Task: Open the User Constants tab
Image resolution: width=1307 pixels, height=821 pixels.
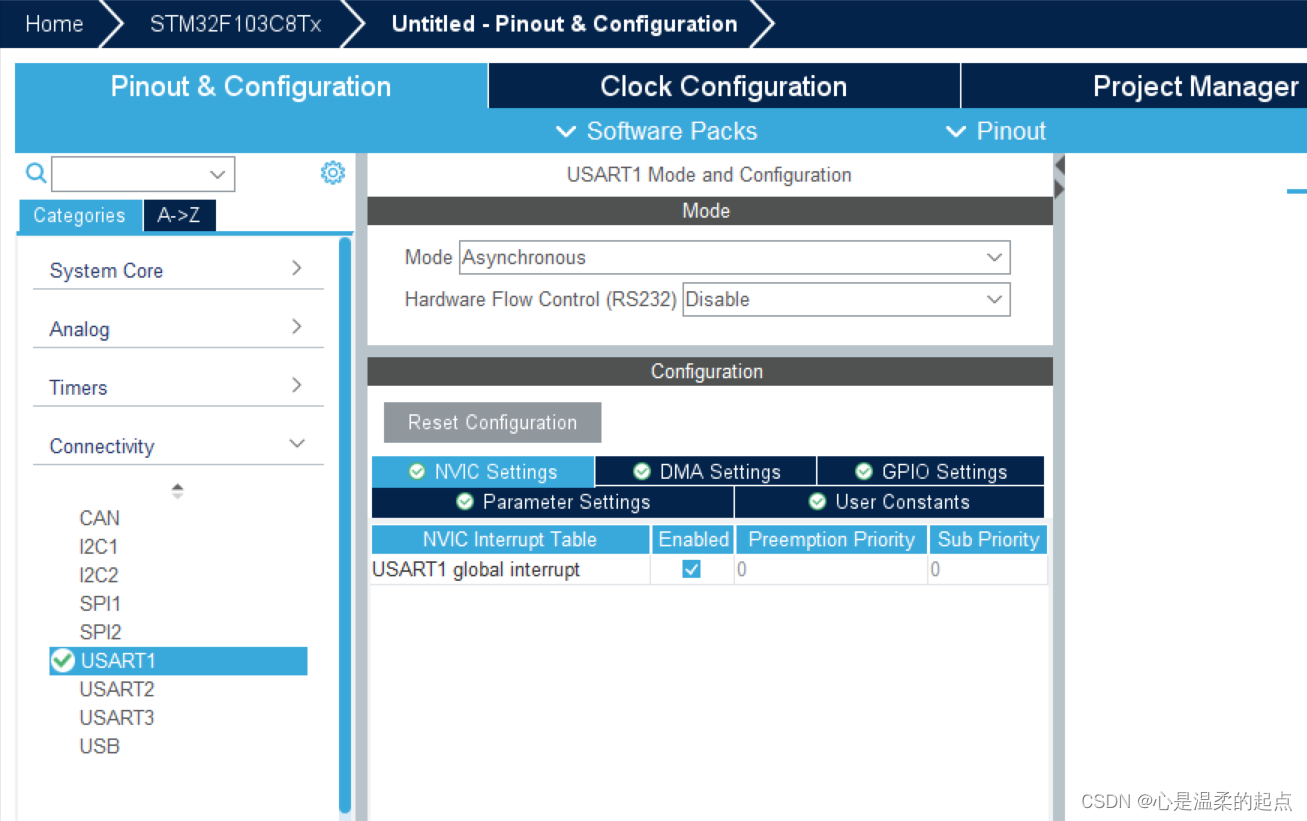Action: (x=889, y=502)
